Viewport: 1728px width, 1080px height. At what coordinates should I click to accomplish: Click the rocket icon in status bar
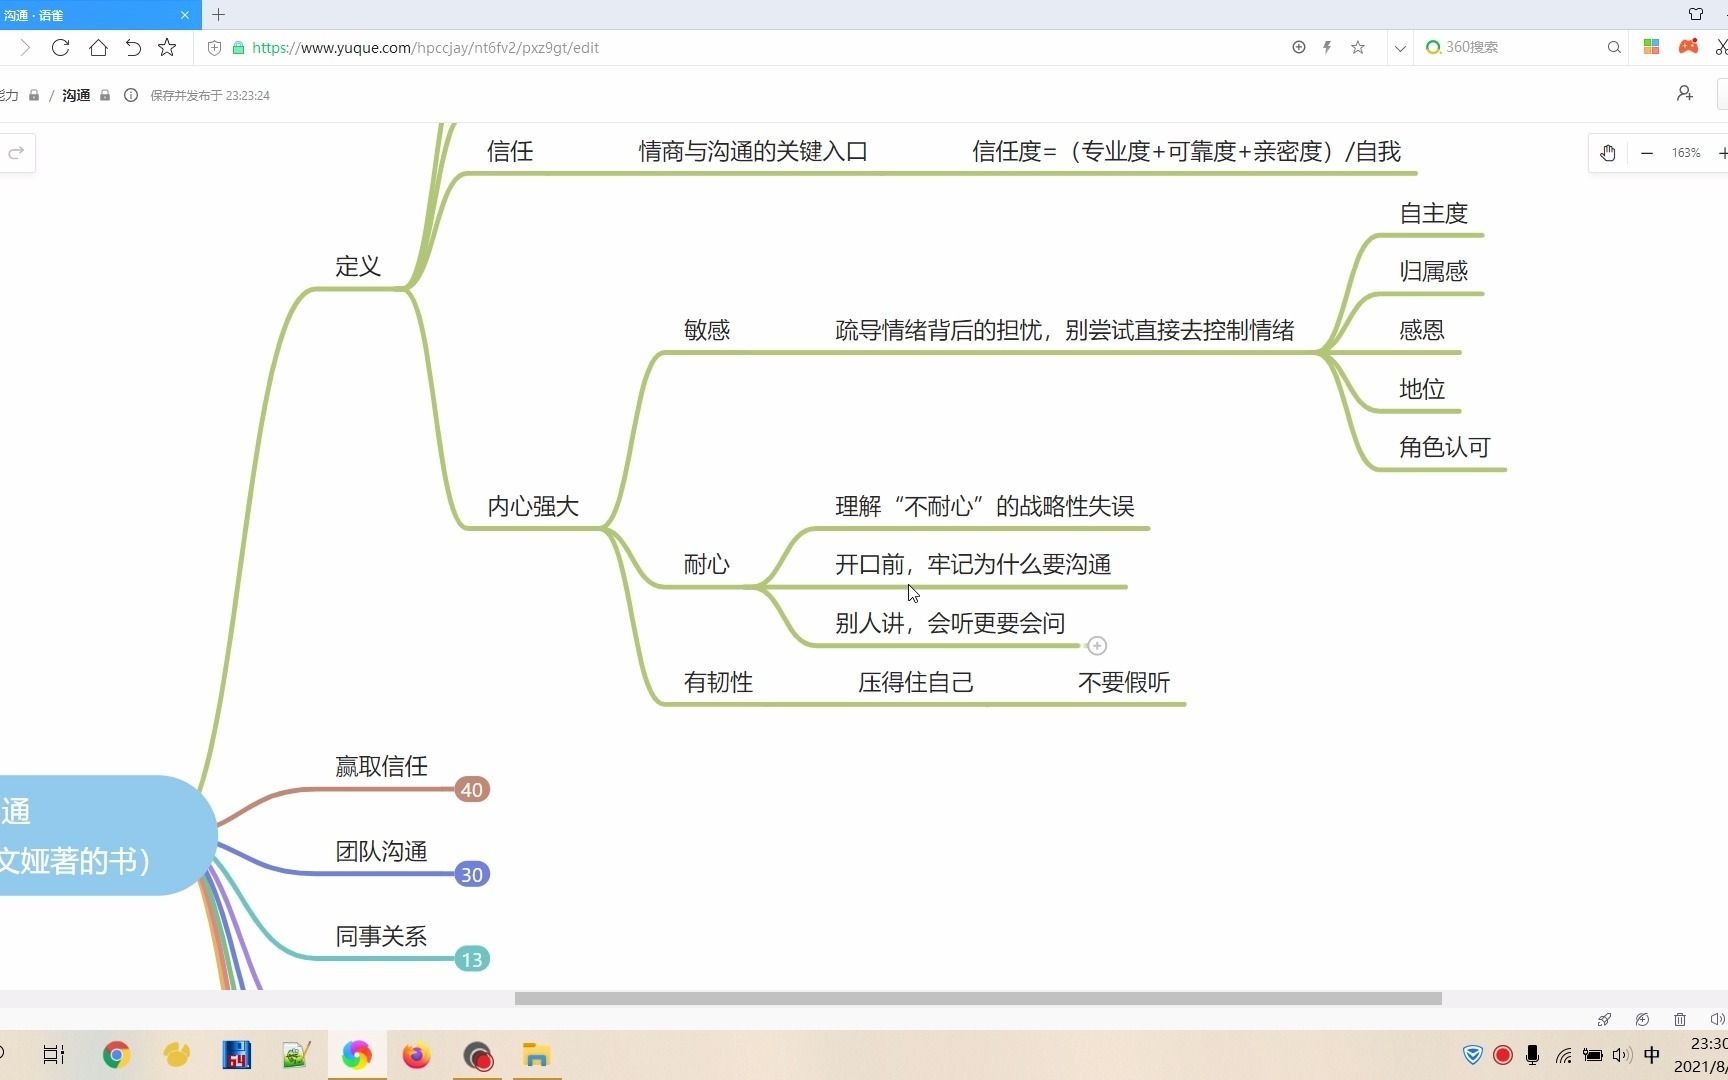point(1604,1019)
